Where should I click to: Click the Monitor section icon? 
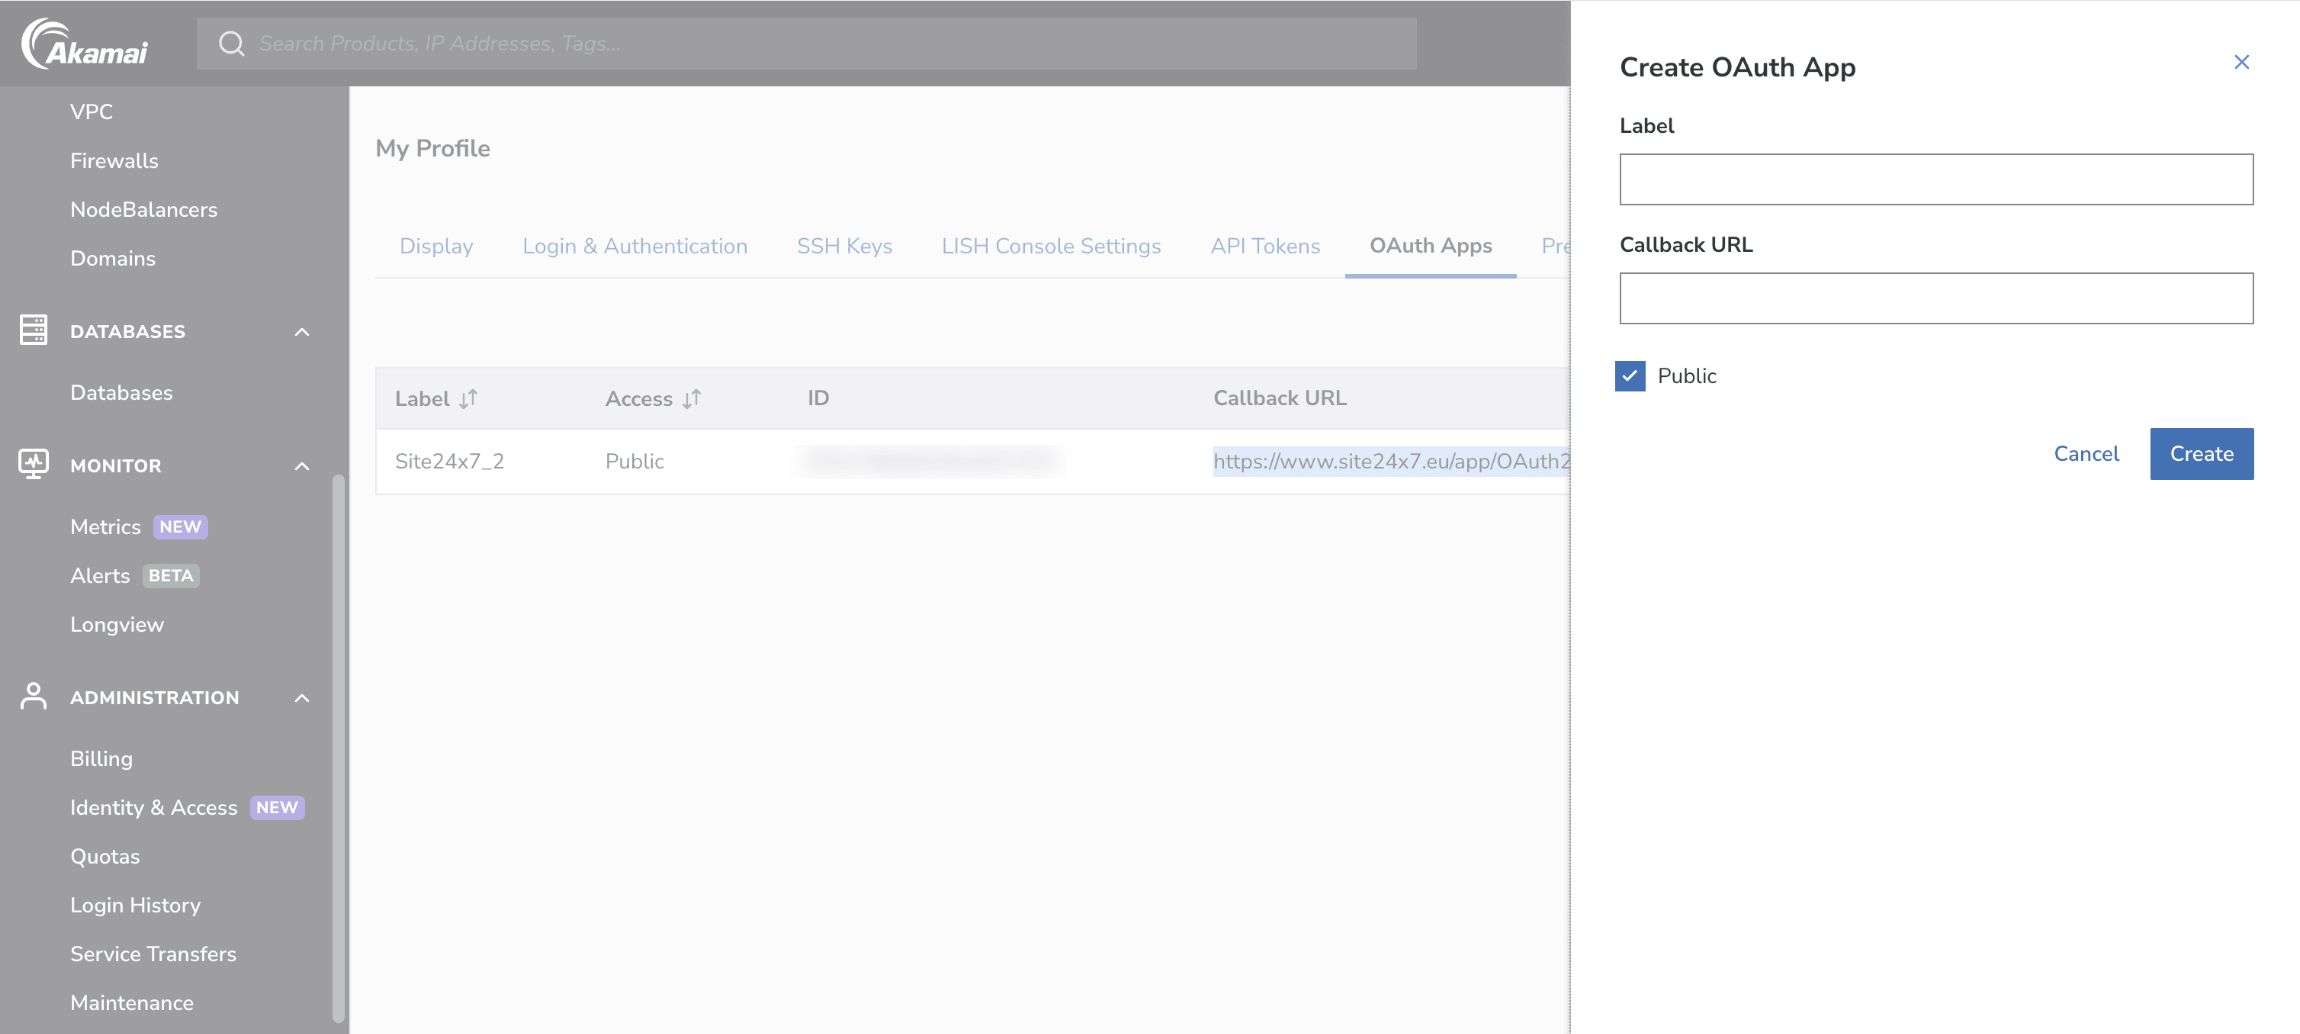click(x=33, y=464)
